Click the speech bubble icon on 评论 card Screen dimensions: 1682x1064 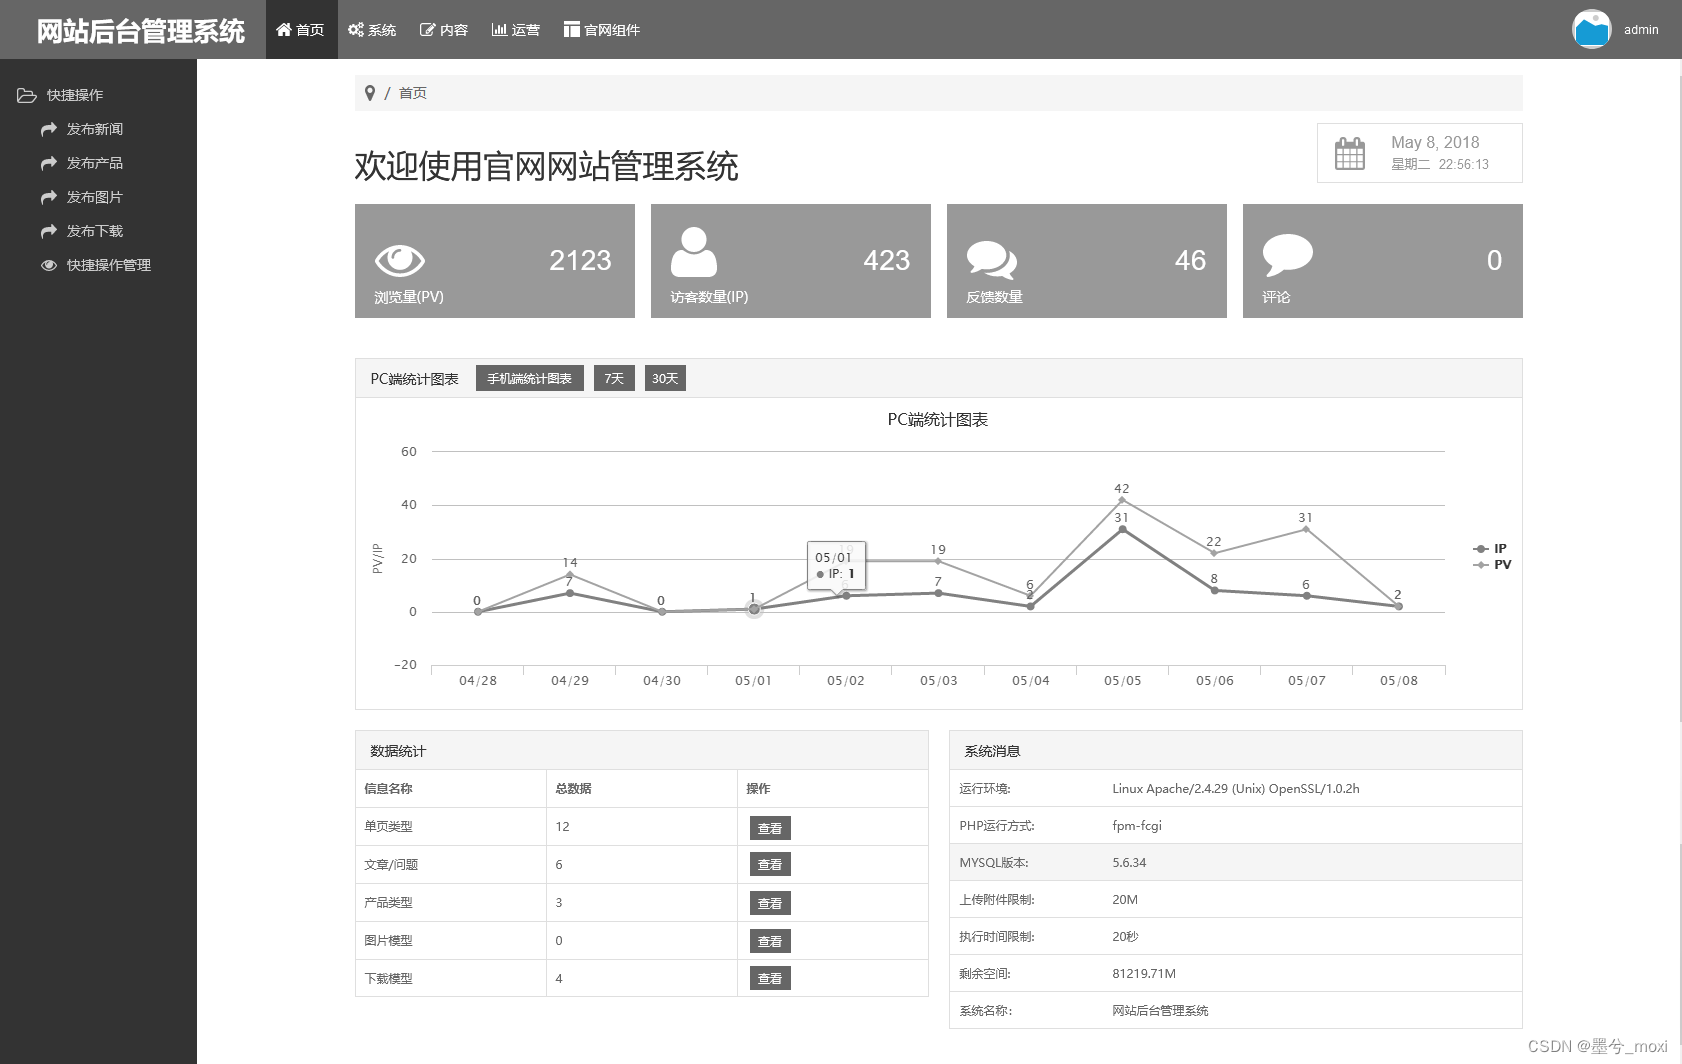pos(1288,255)
